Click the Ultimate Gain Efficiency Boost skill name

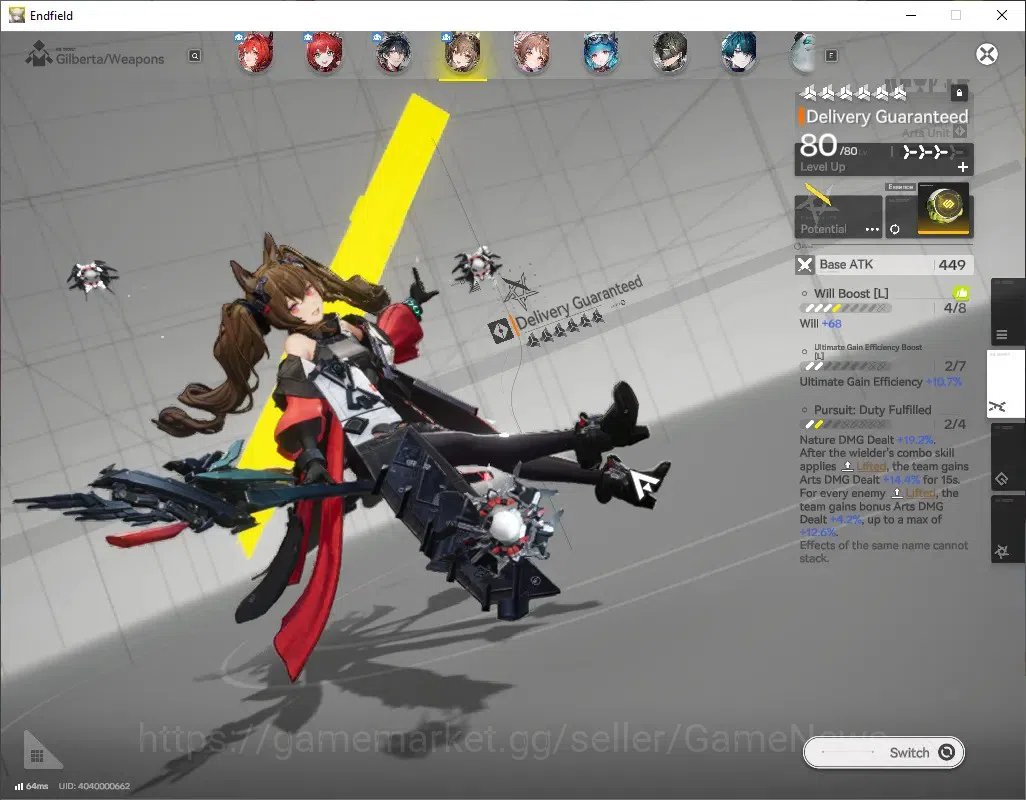(x=868, y=351)
